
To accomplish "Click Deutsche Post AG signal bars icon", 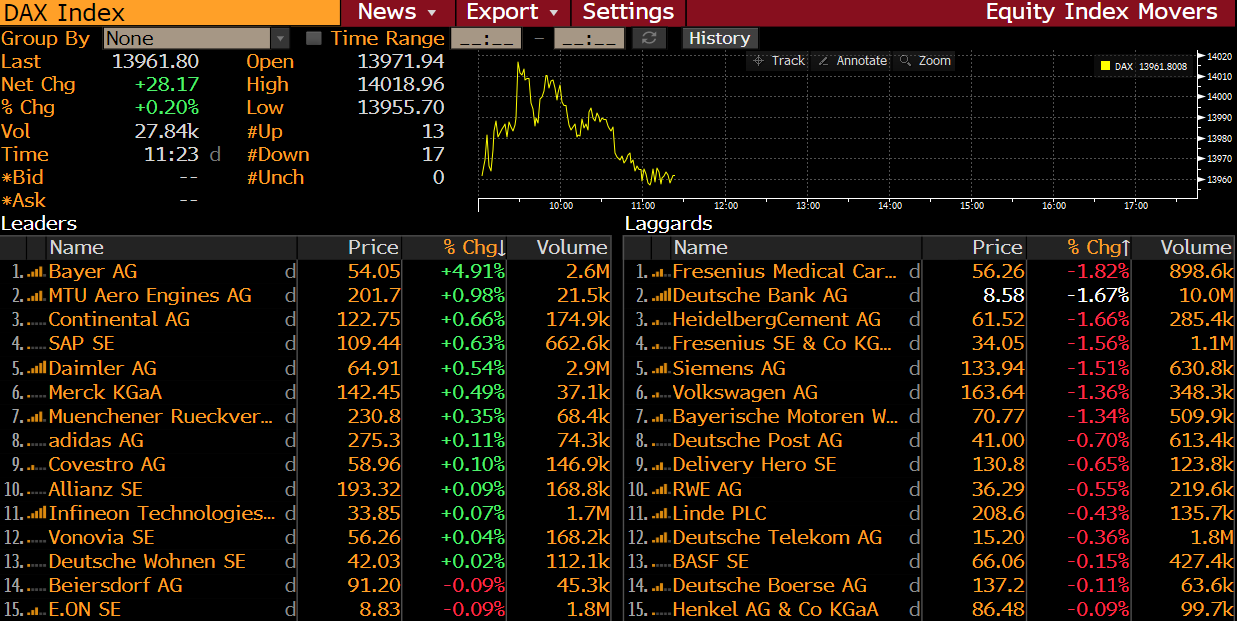I will pos(661,441).
